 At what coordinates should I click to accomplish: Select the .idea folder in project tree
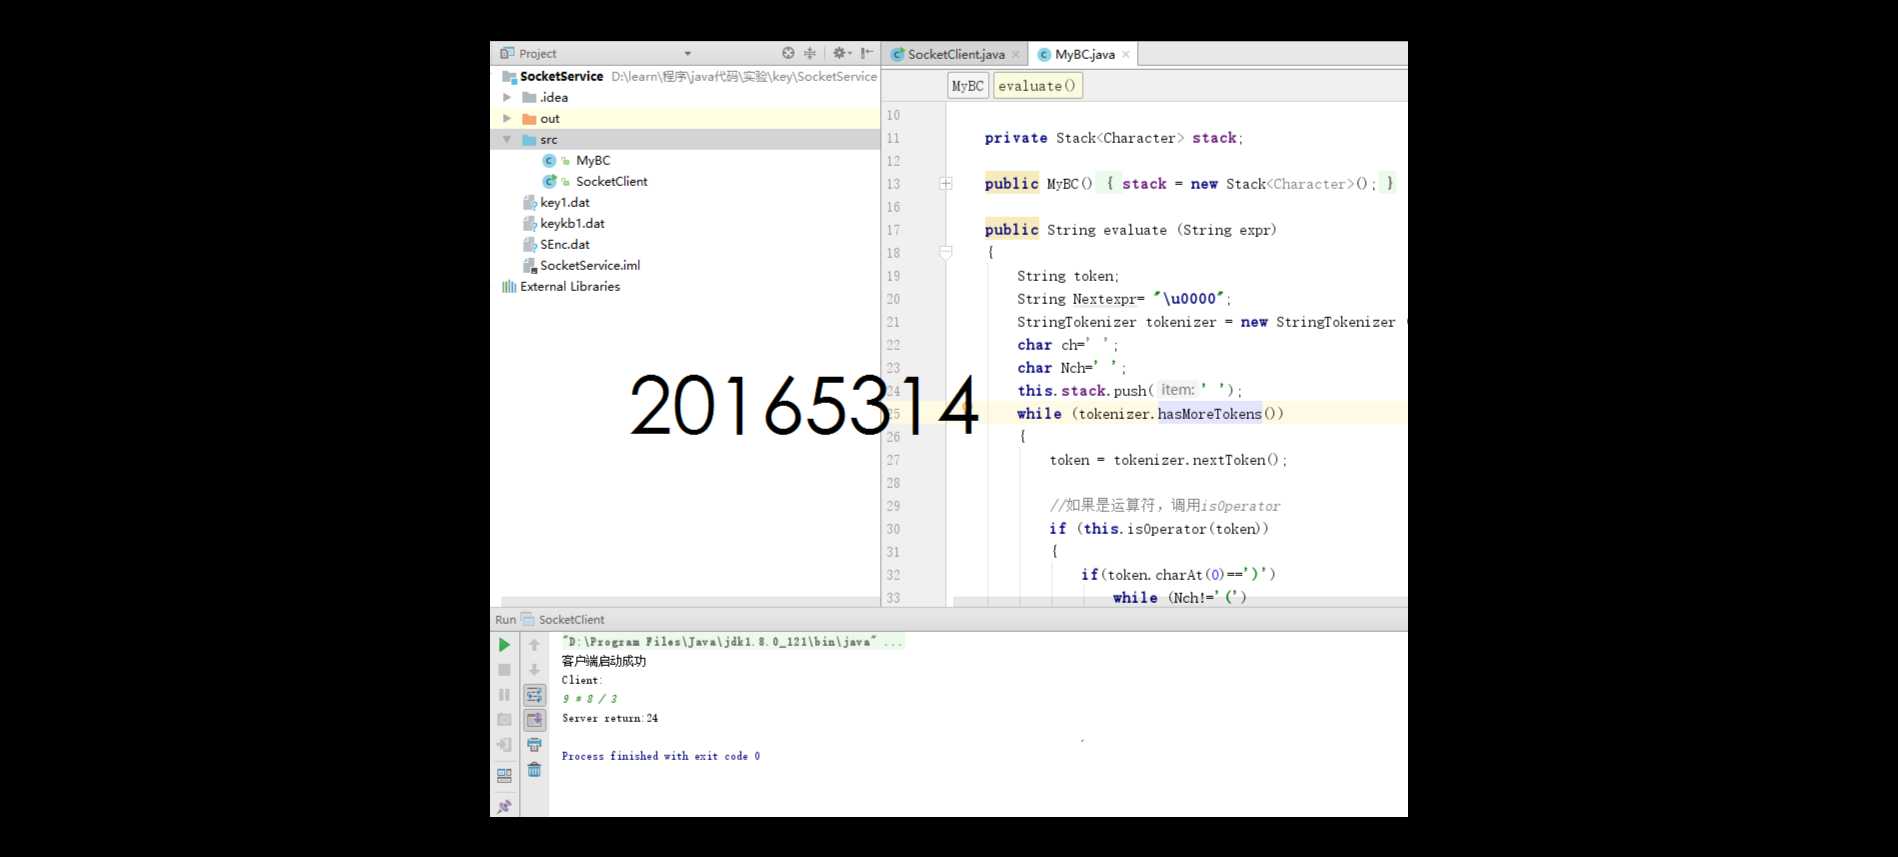[554, 97]
